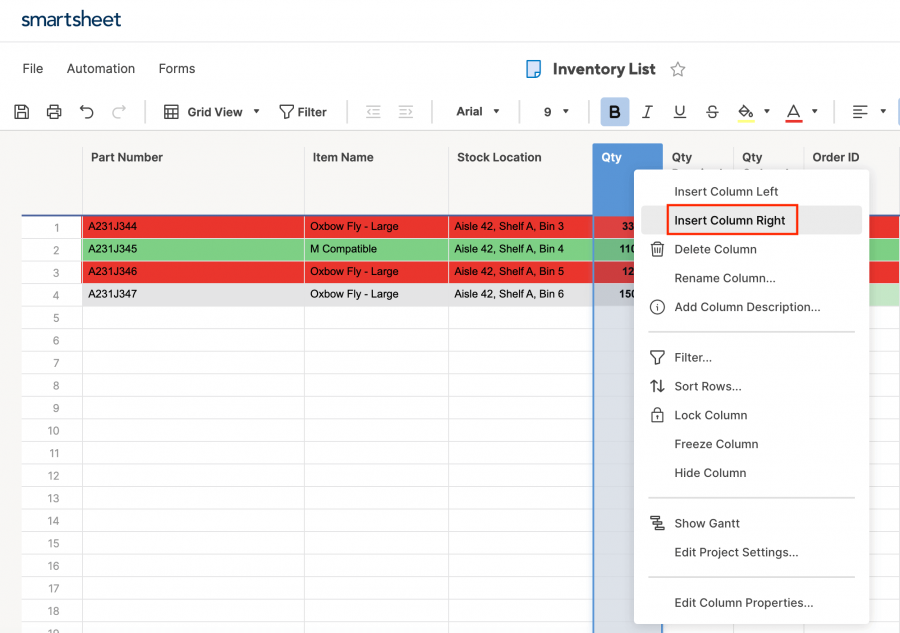The height and width of the screenshot is (633, 900).
Task: Toggle italic formatting
Action: click(x=647, y=111)
